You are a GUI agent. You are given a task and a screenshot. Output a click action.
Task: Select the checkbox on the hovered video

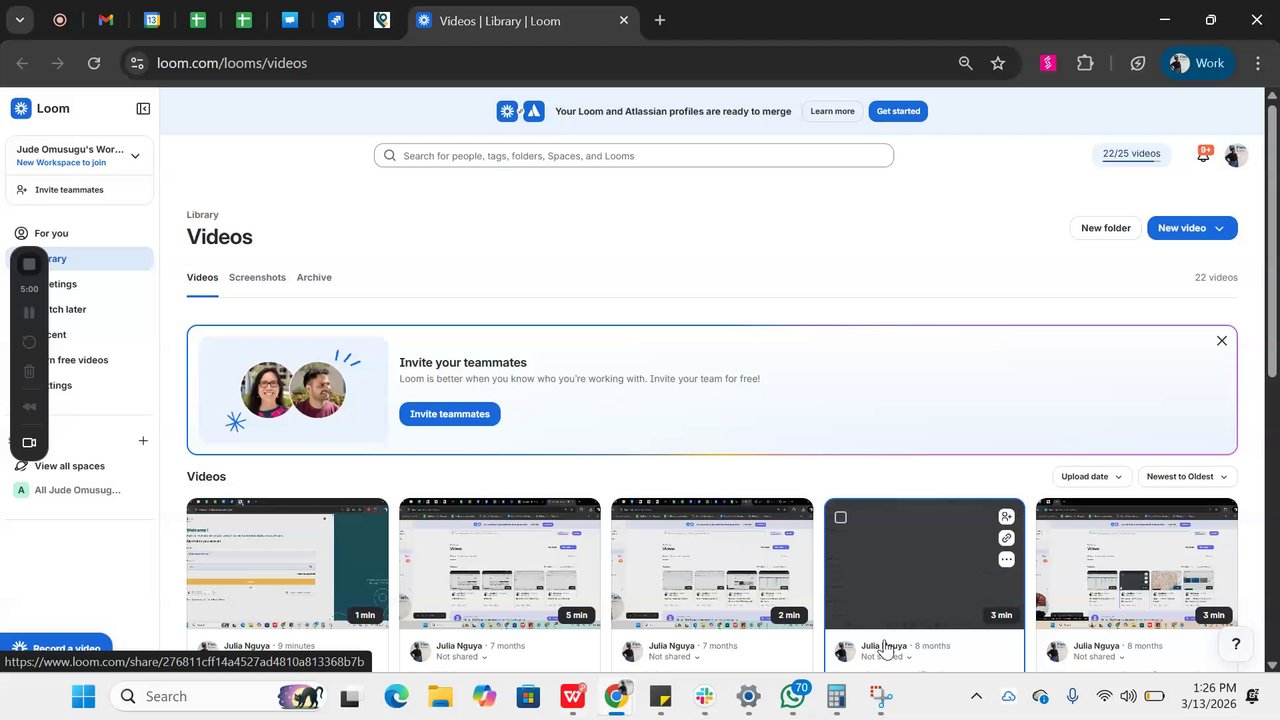(840, 517)
